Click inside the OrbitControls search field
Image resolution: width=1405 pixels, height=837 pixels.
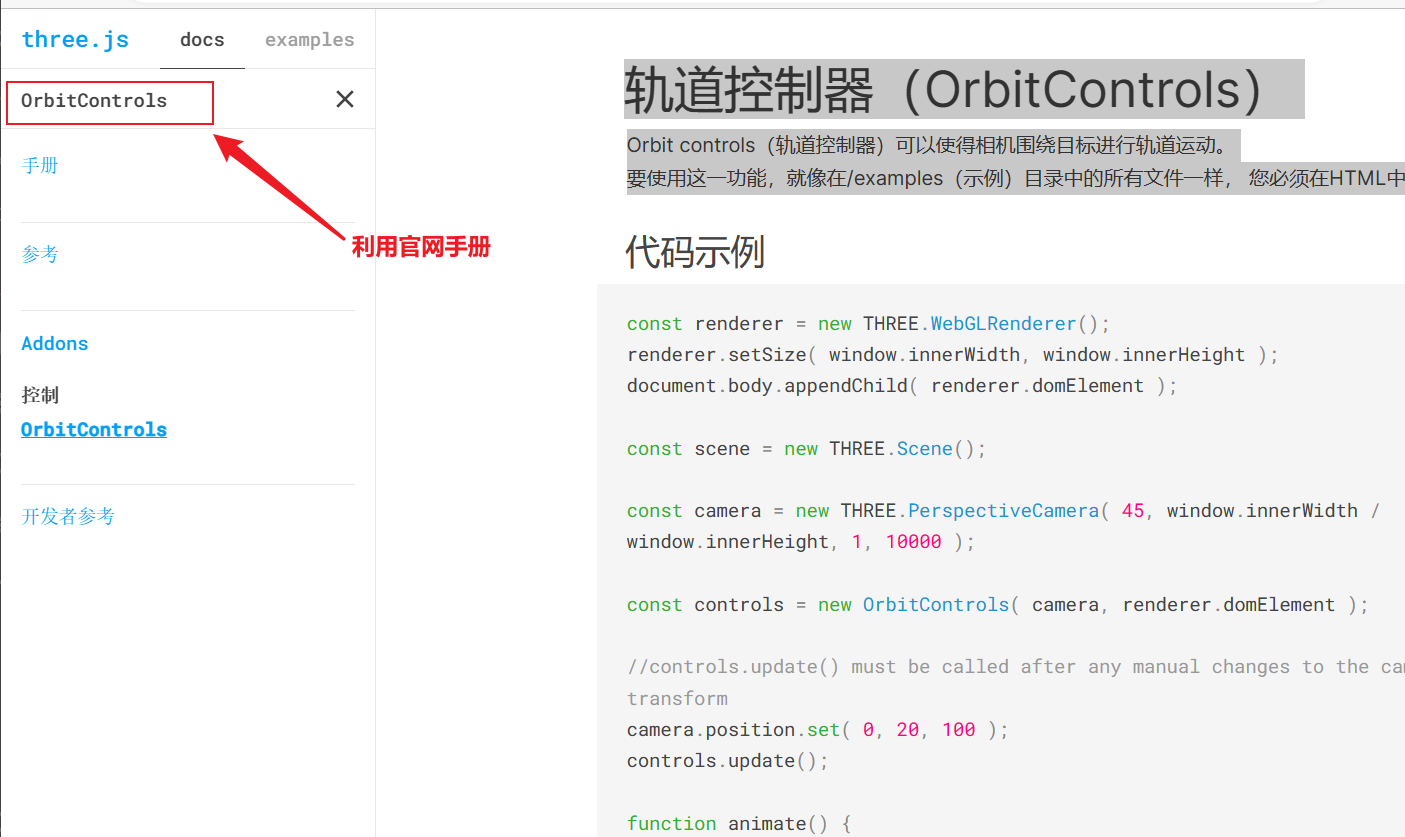tap(110, 101)
